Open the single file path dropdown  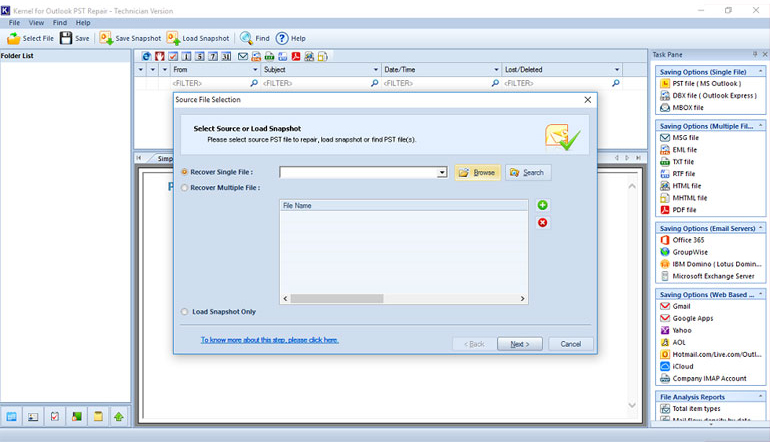[442, 172]
